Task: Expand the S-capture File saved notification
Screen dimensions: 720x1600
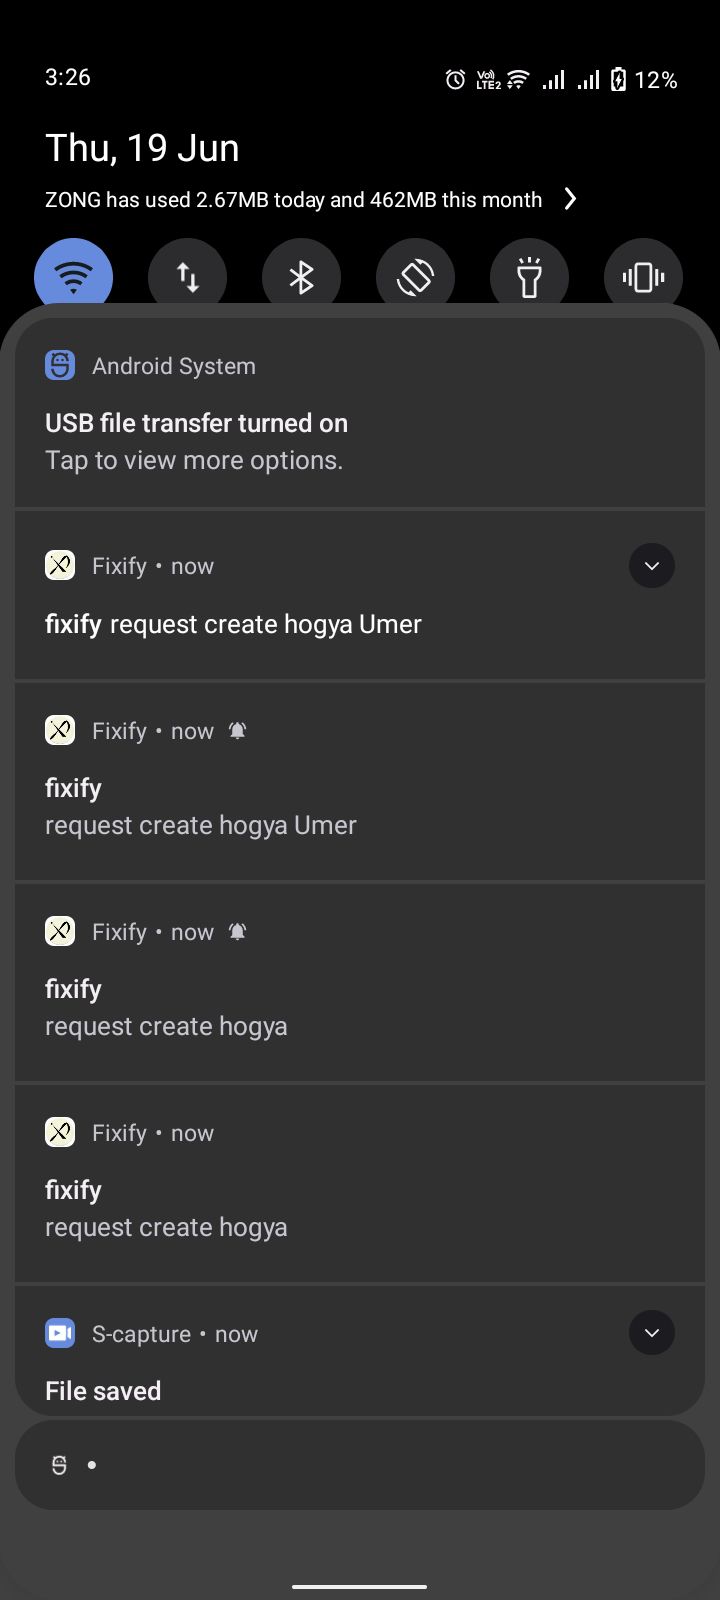Action: pyautogui.click(x=652, y=1333)
